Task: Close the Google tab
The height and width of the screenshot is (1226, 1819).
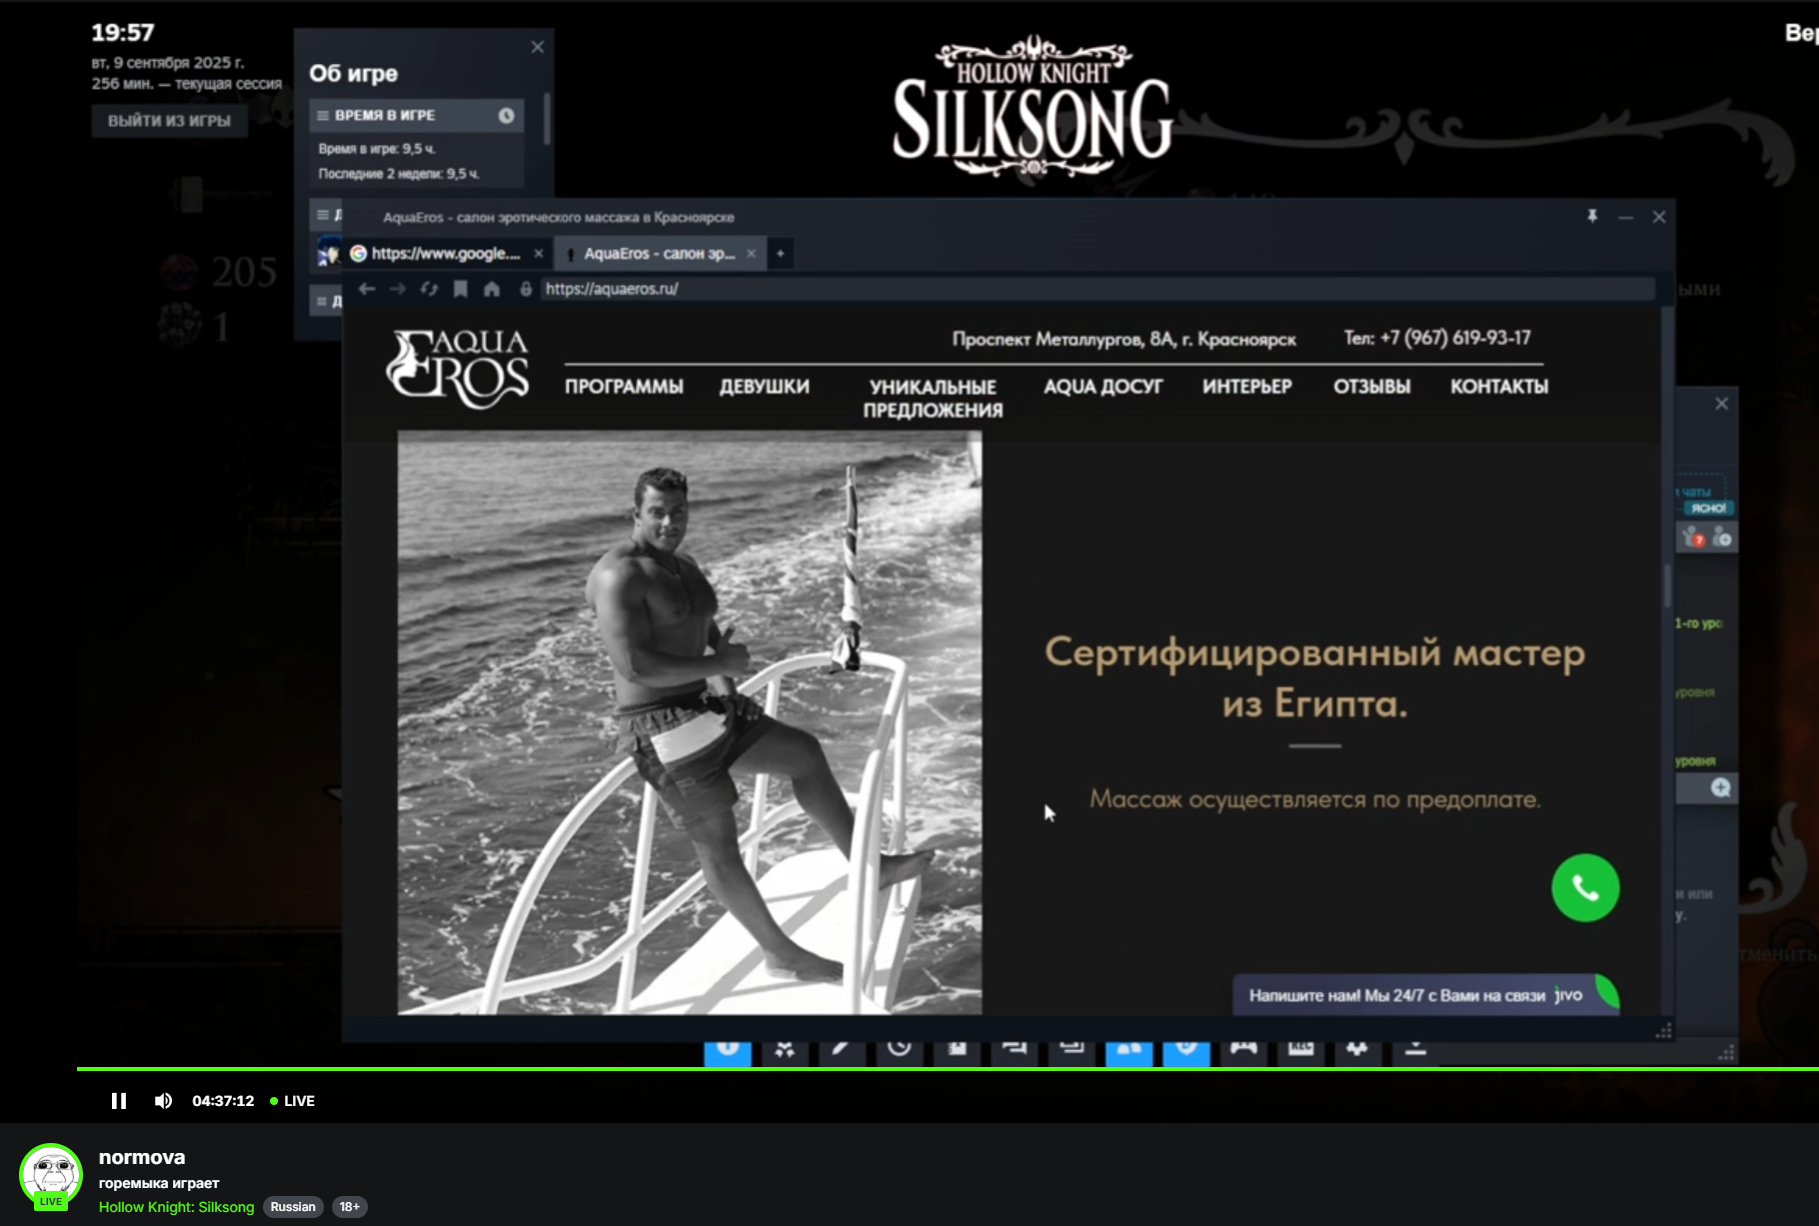Action: (538, 254)
